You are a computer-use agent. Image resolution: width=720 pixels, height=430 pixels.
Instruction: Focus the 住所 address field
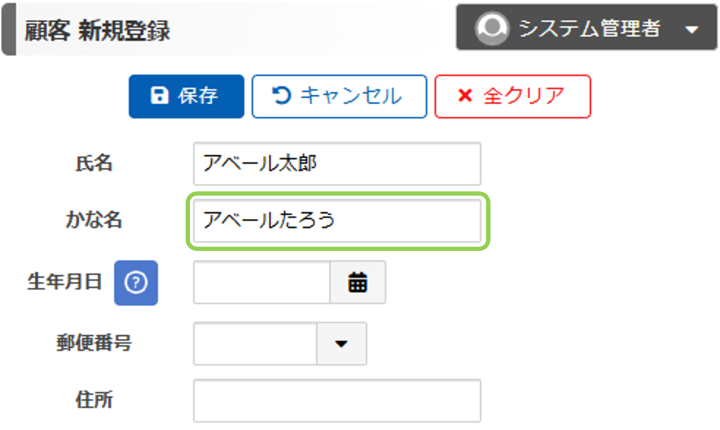(336, 400)
